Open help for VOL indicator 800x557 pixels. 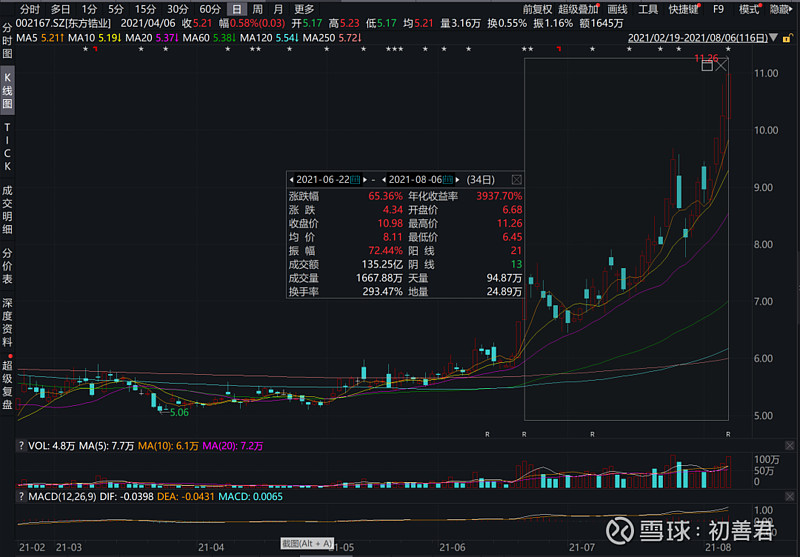point(21,446)
